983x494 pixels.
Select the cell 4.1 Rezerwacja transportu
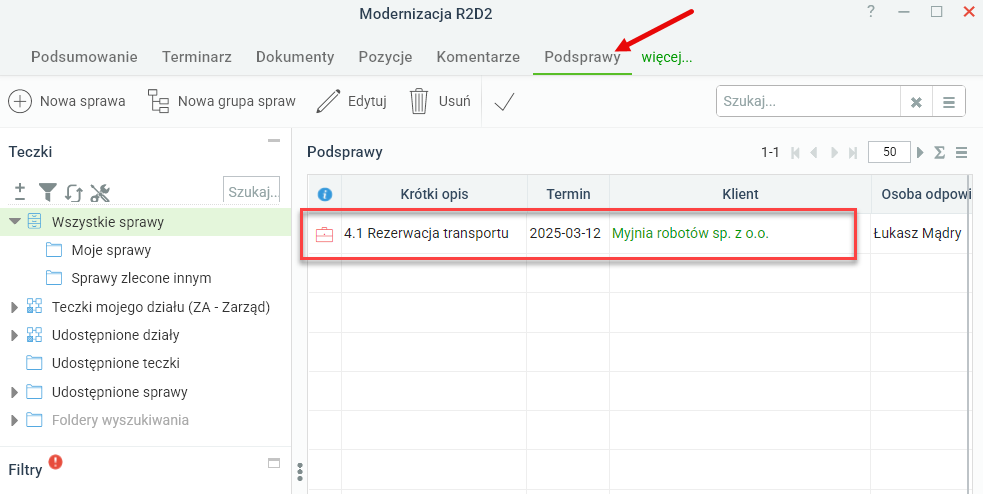click(434, 233)
